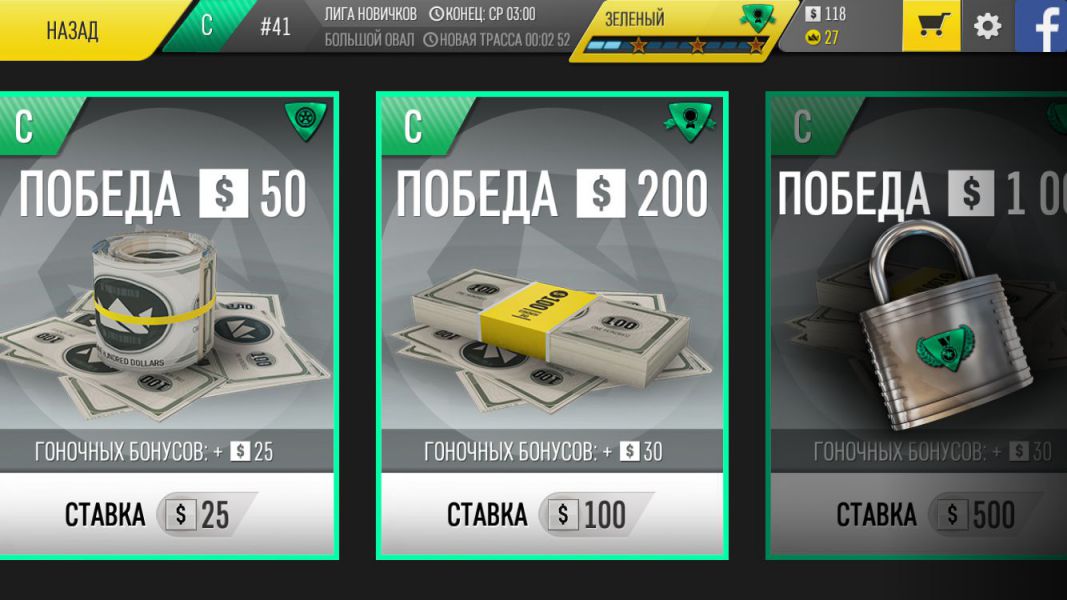Click Лига новичков league info
1067x600 pixels.
point(370,14)
